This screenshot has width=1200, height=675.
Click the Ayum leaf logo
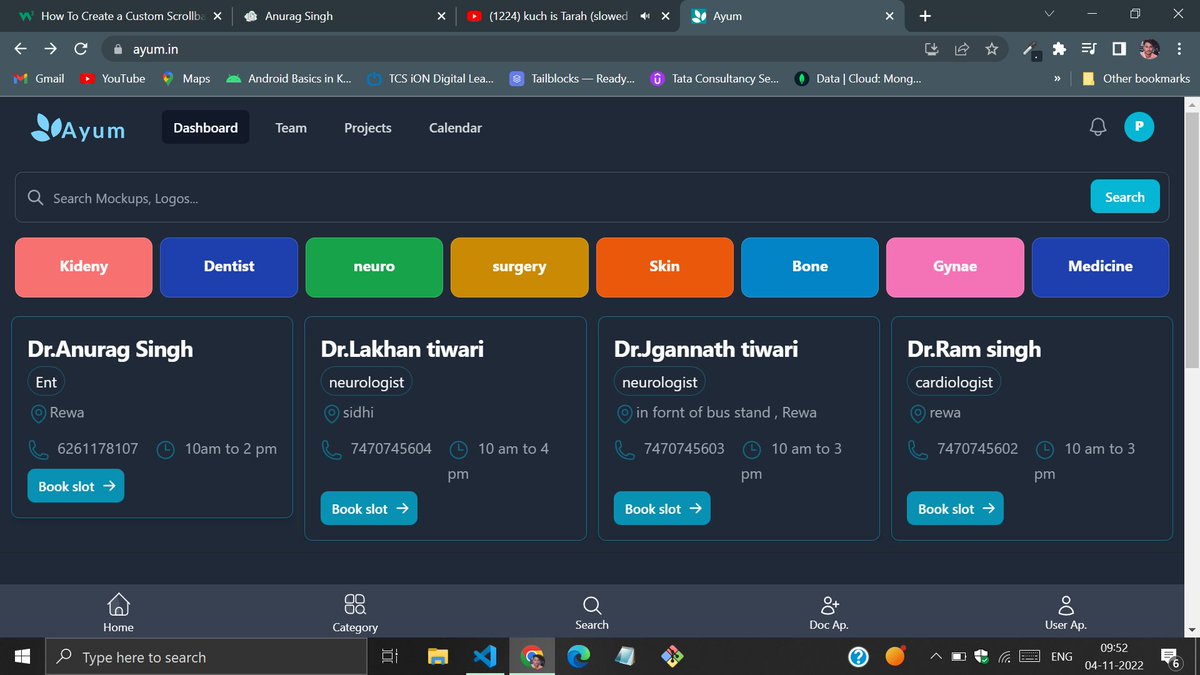click(78, 128)
